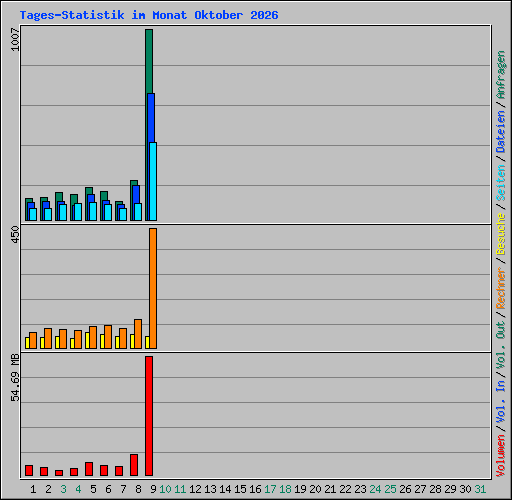Image resolution: width=512 pixels, height=500 pixels.
Task: Click the cyan "Seiten" legend label
Action: (500, 182)
